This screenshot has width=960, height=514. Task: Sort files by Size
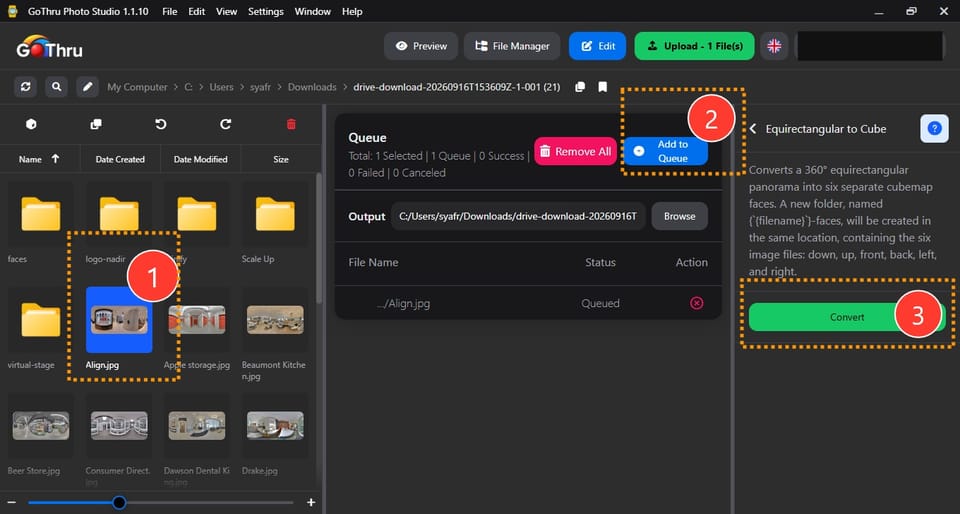[281, 159]
